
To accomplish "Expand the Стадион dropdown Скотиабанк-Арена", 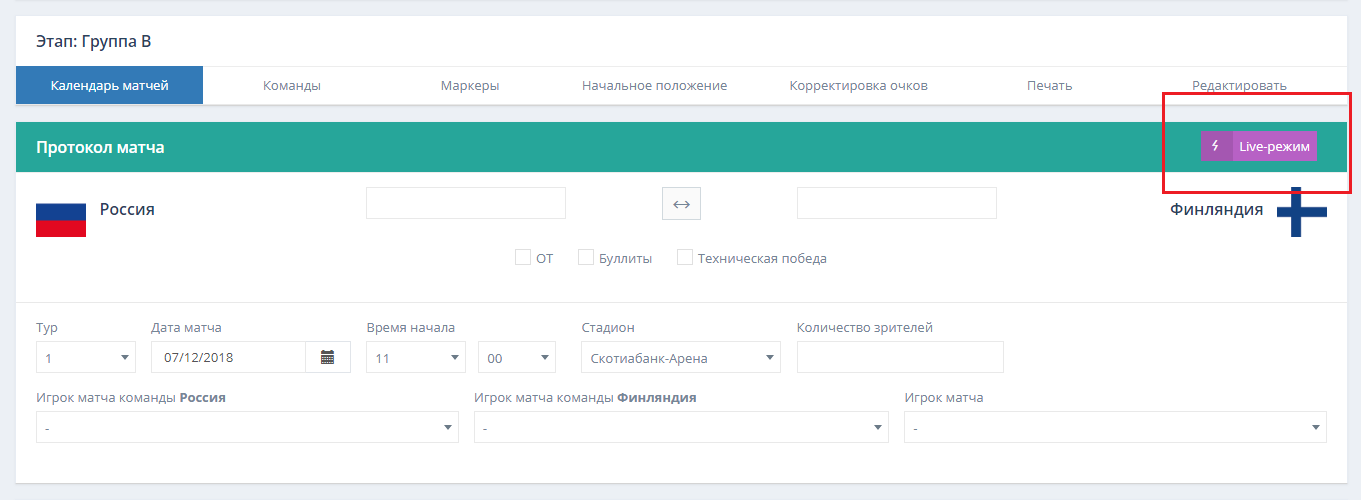I will click(681, 357).
